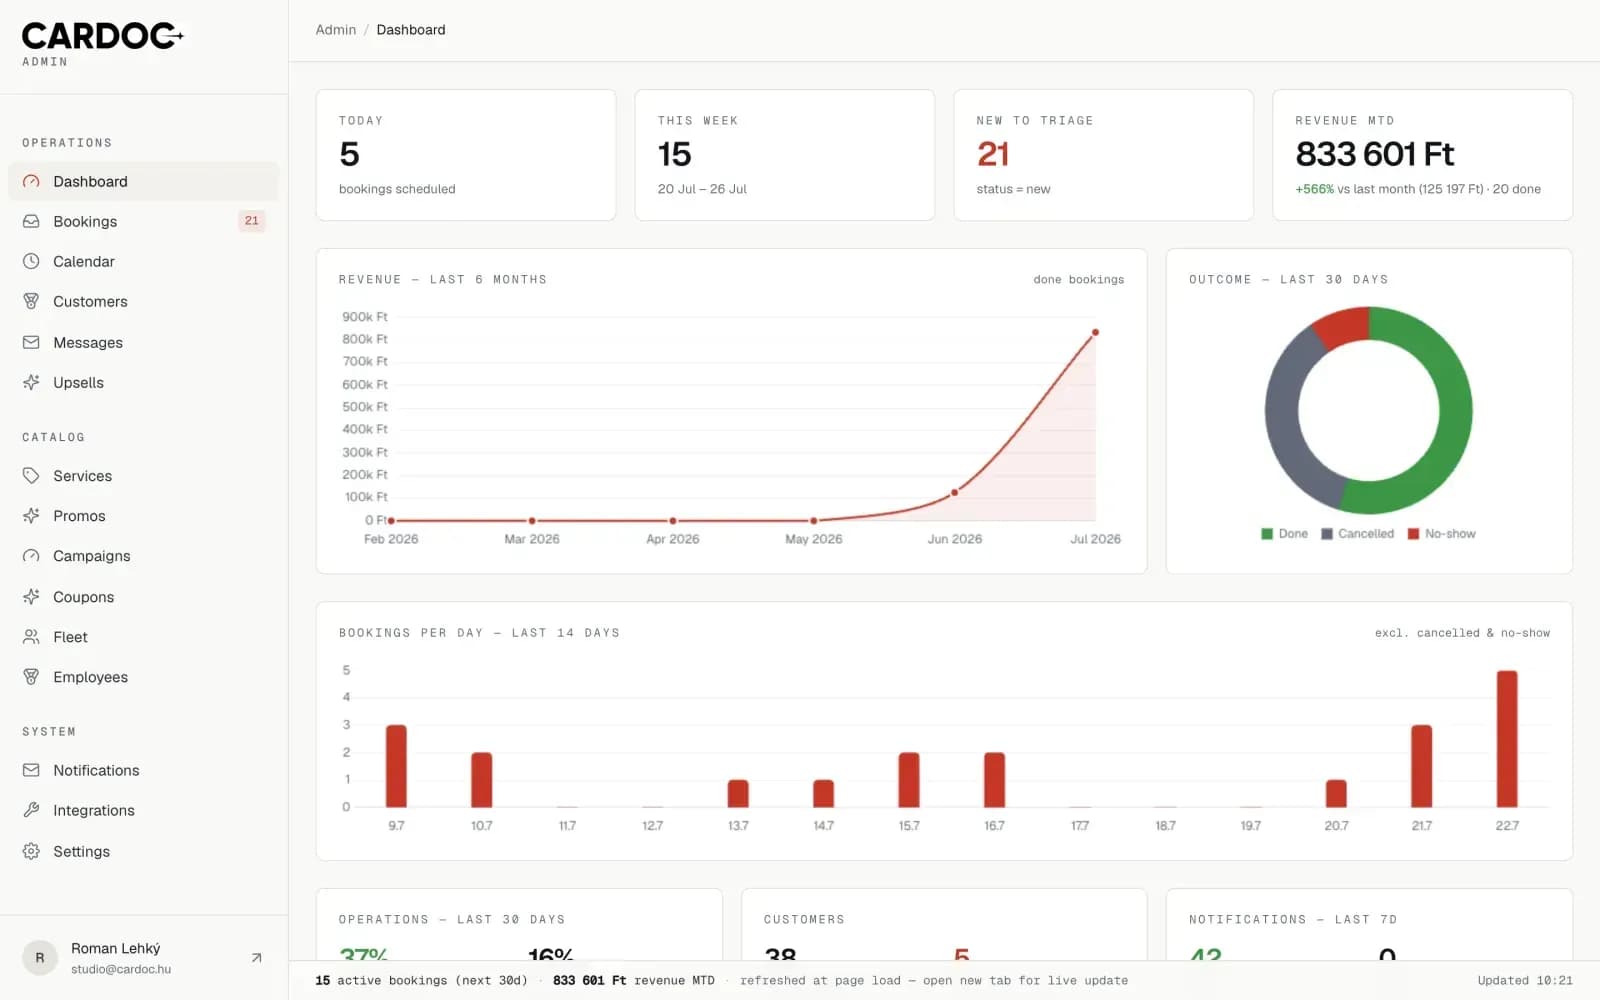Viewport: 1600px width, 1000px height.
Task: Click the Jul 2026 revenue data point
Action: [1095, 332]
